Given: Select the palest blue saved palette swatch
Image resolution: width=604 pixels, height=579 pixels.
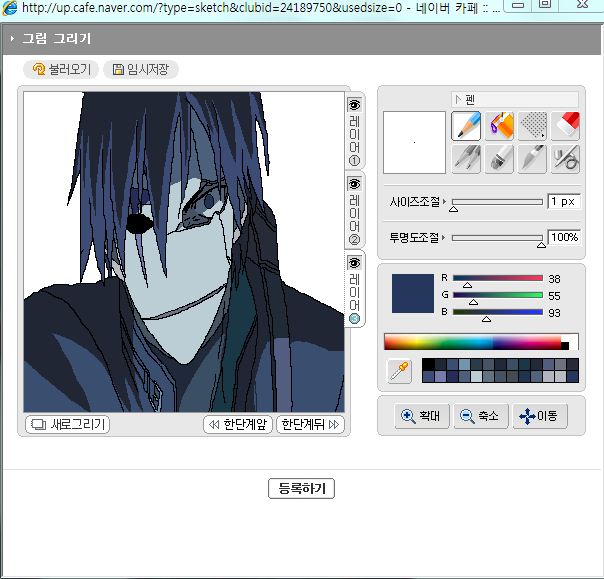Looking at the screenshot, I should (476, 376).
